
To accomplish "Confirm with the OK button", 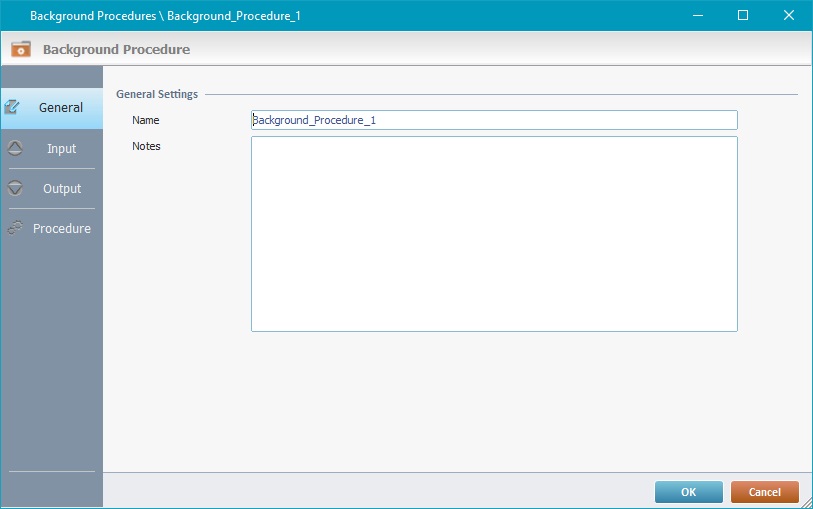I will 688,492.
